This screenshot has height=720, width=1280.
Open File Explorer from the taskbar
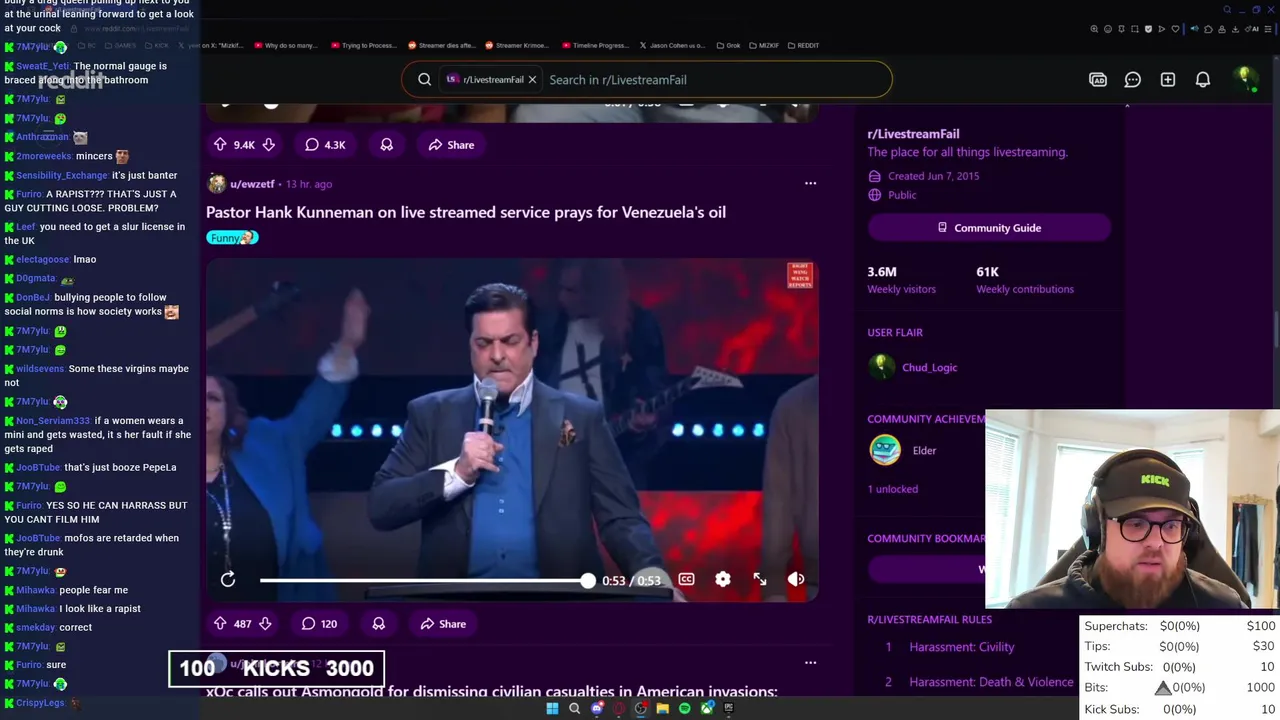click(663, 708)
